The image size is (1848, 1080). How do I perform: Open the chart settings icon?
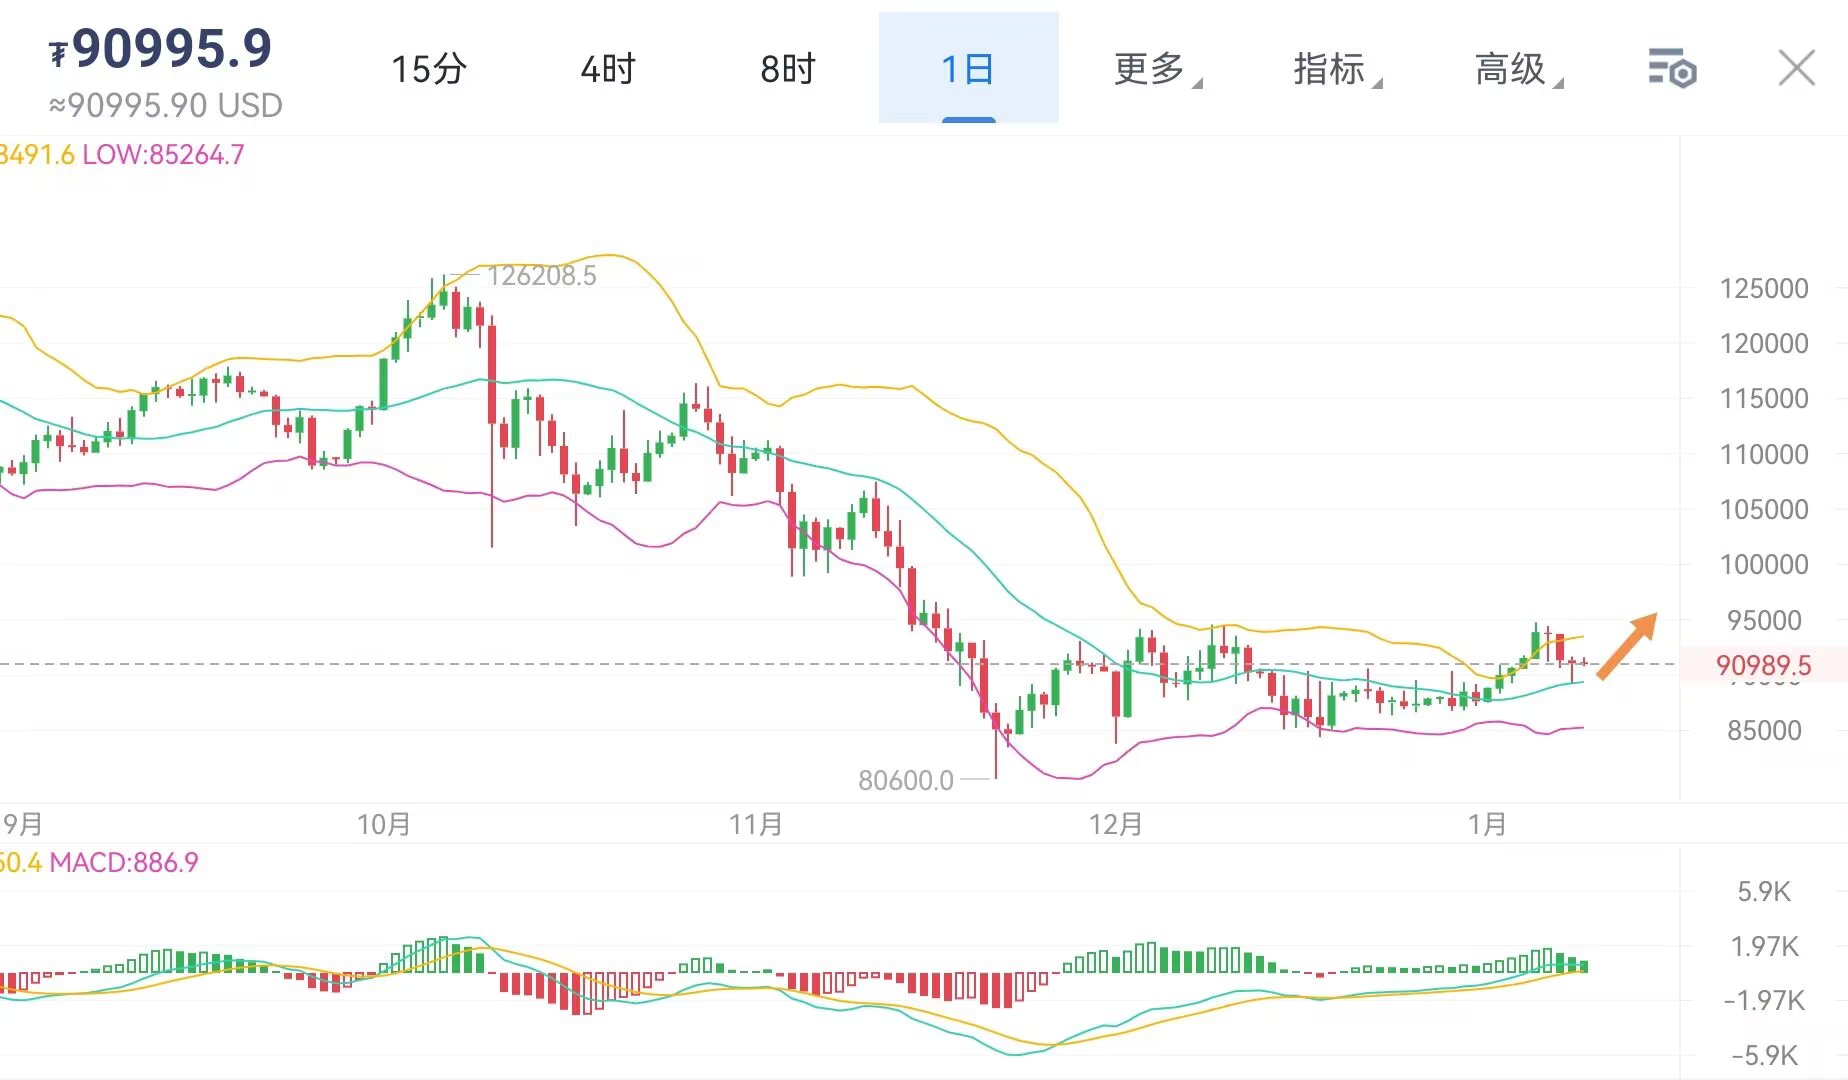tap(1671, 69)
